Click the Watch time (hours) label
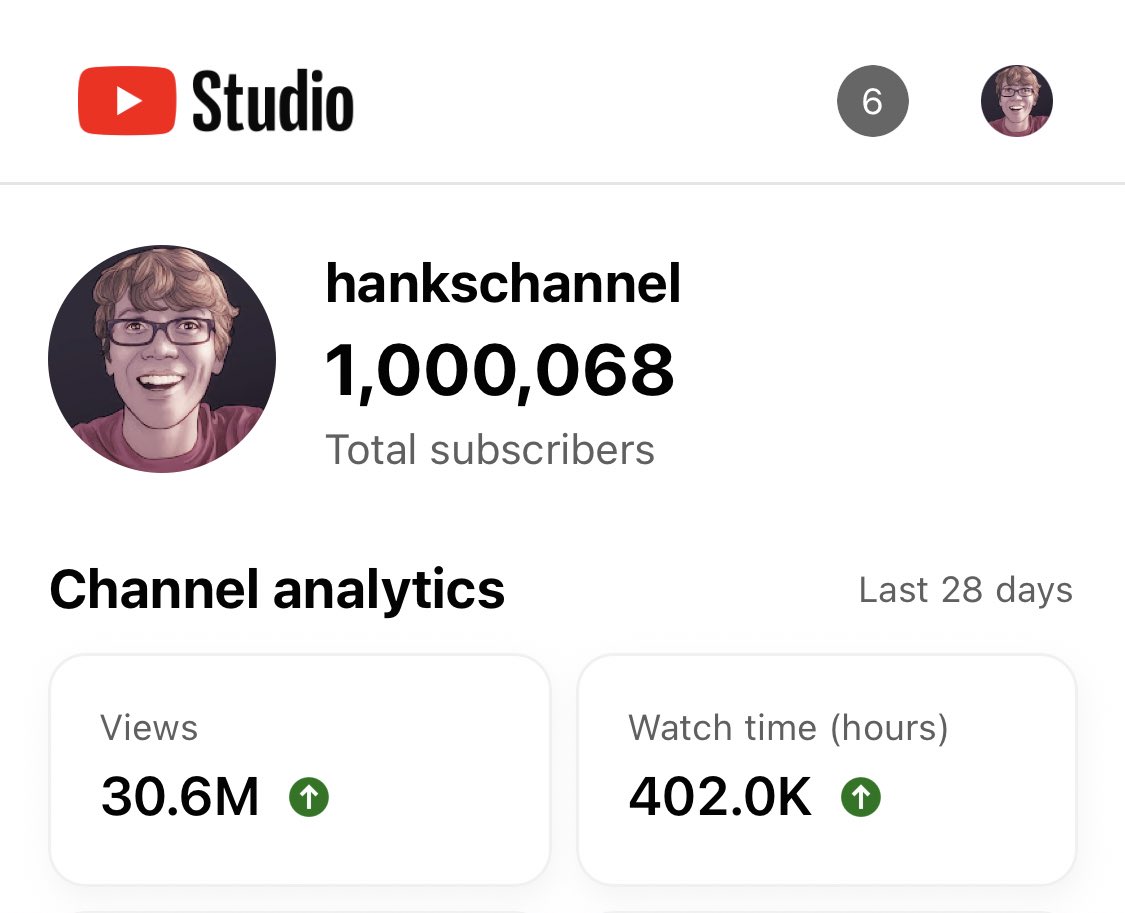 (x=787, y=728)
